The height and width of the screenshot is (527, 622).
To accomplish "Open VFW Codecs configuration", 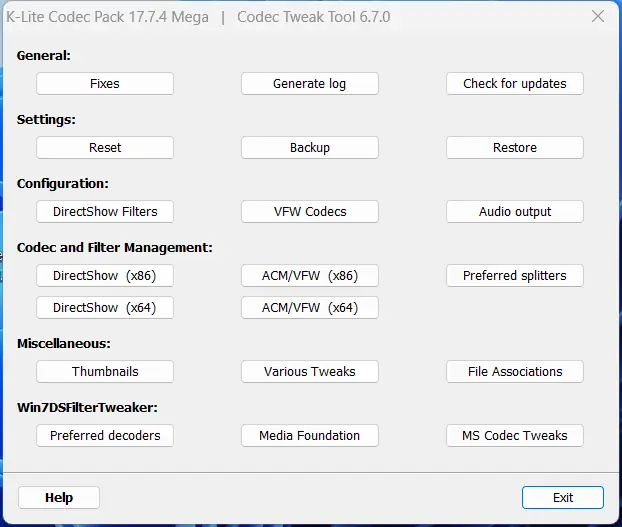I will coord(310,212).
